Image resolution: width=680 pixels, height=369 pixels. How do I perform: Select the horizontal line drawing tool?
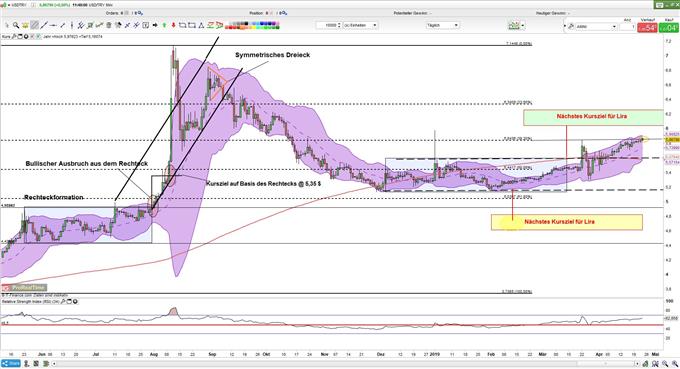[52, 26]
